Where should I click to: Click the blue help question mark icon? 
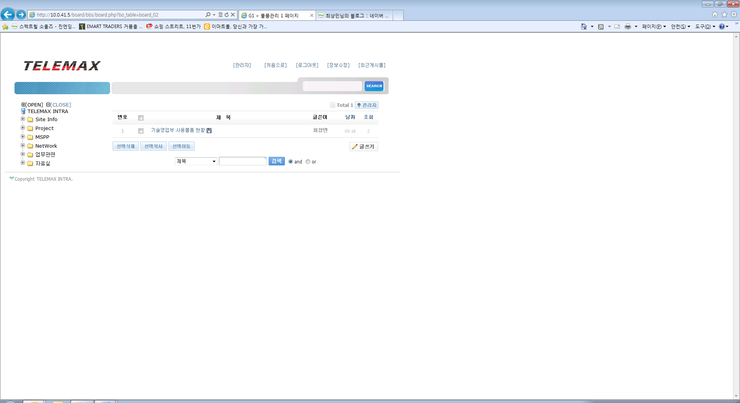pos(722,27)
